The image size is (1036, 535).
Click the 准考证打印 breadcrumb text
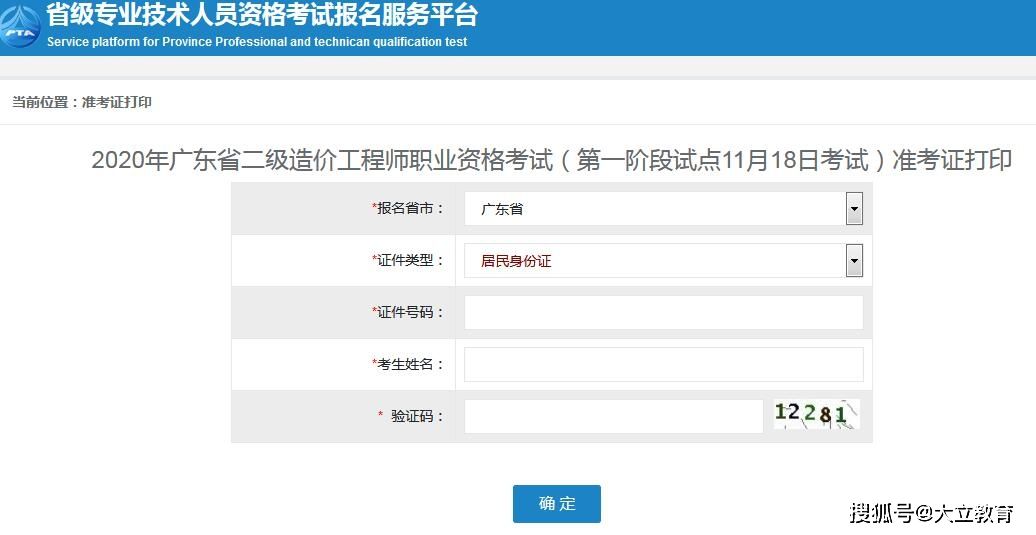(x=116, y=102)
